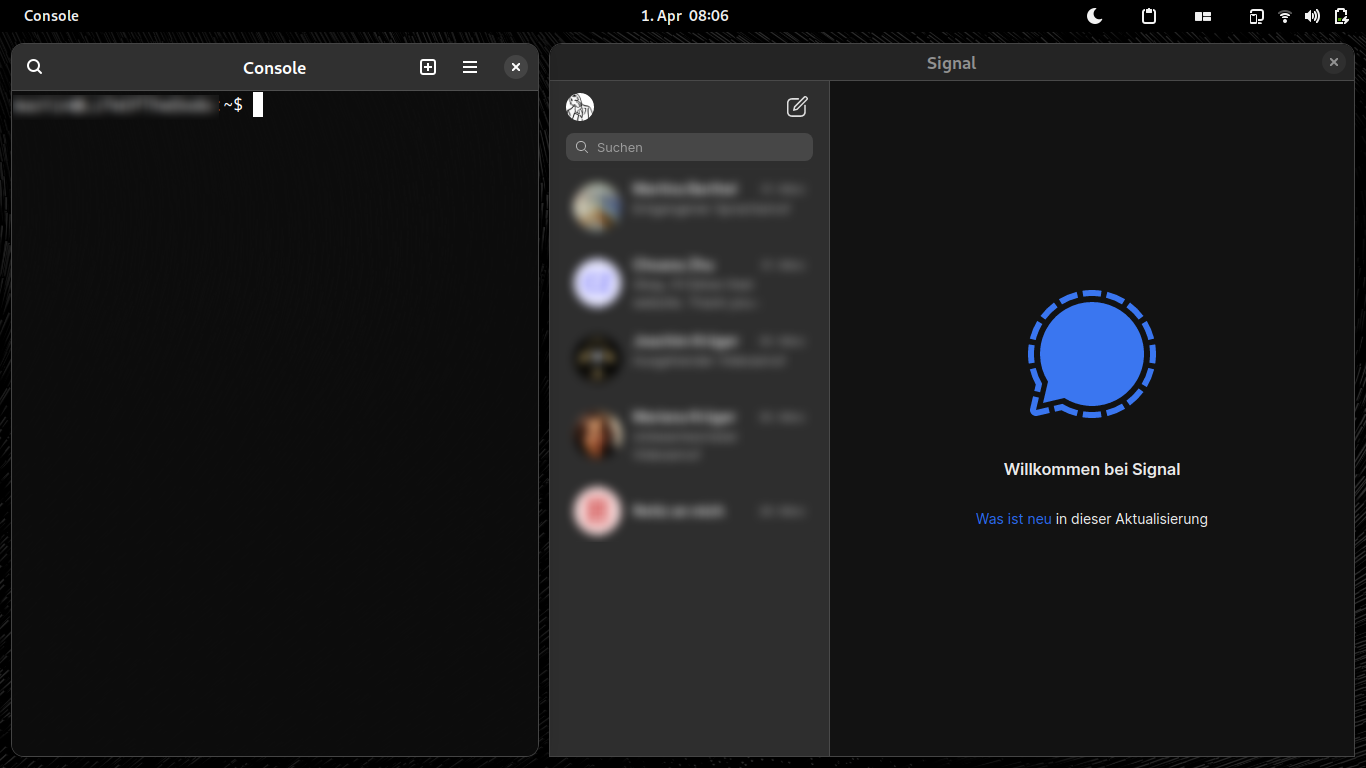This screenshot has height=768, width=1366.
Task: Open the system menu via the volume icon
Action: (1312, 16)
